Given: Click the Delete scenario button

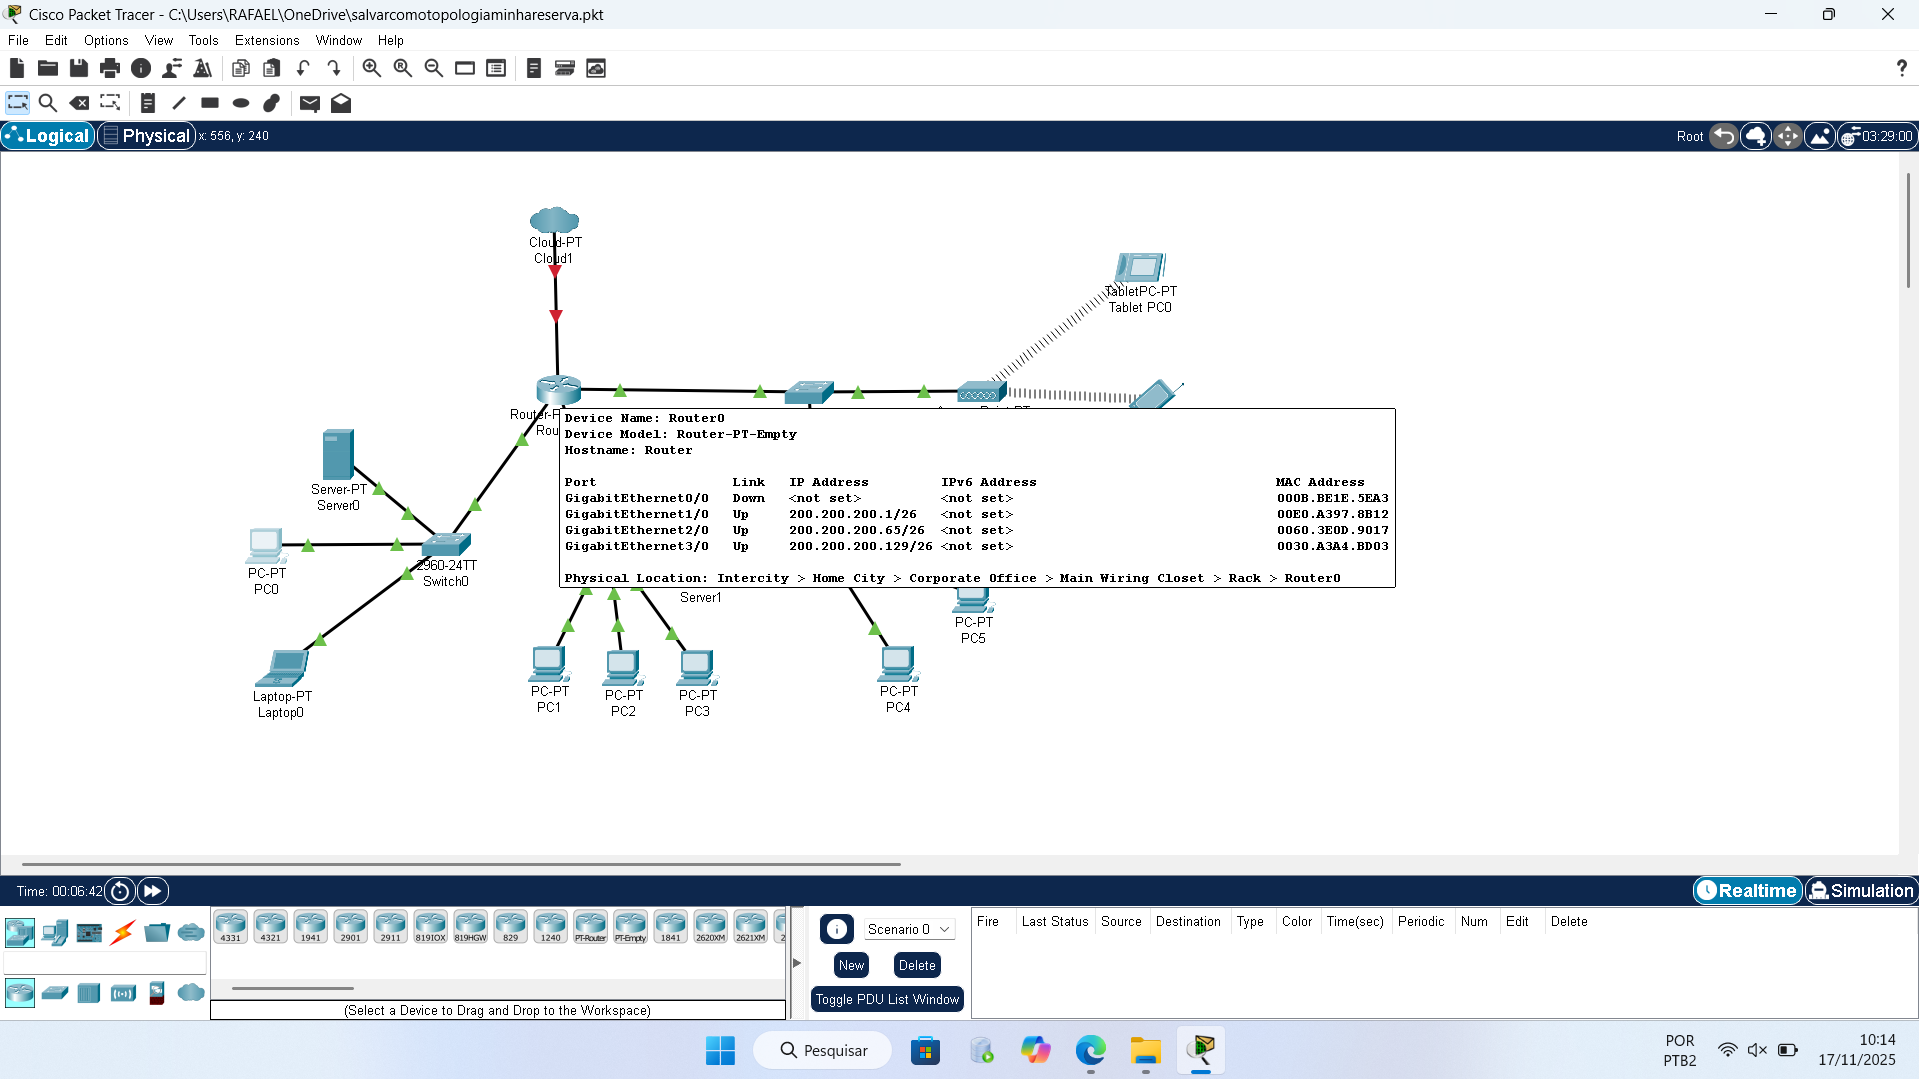Looking at the screenshot, I should click(917, 965).
